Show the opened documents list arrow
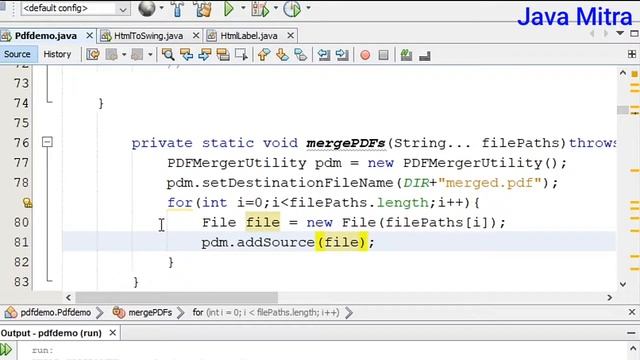 (x=620, y=33)
